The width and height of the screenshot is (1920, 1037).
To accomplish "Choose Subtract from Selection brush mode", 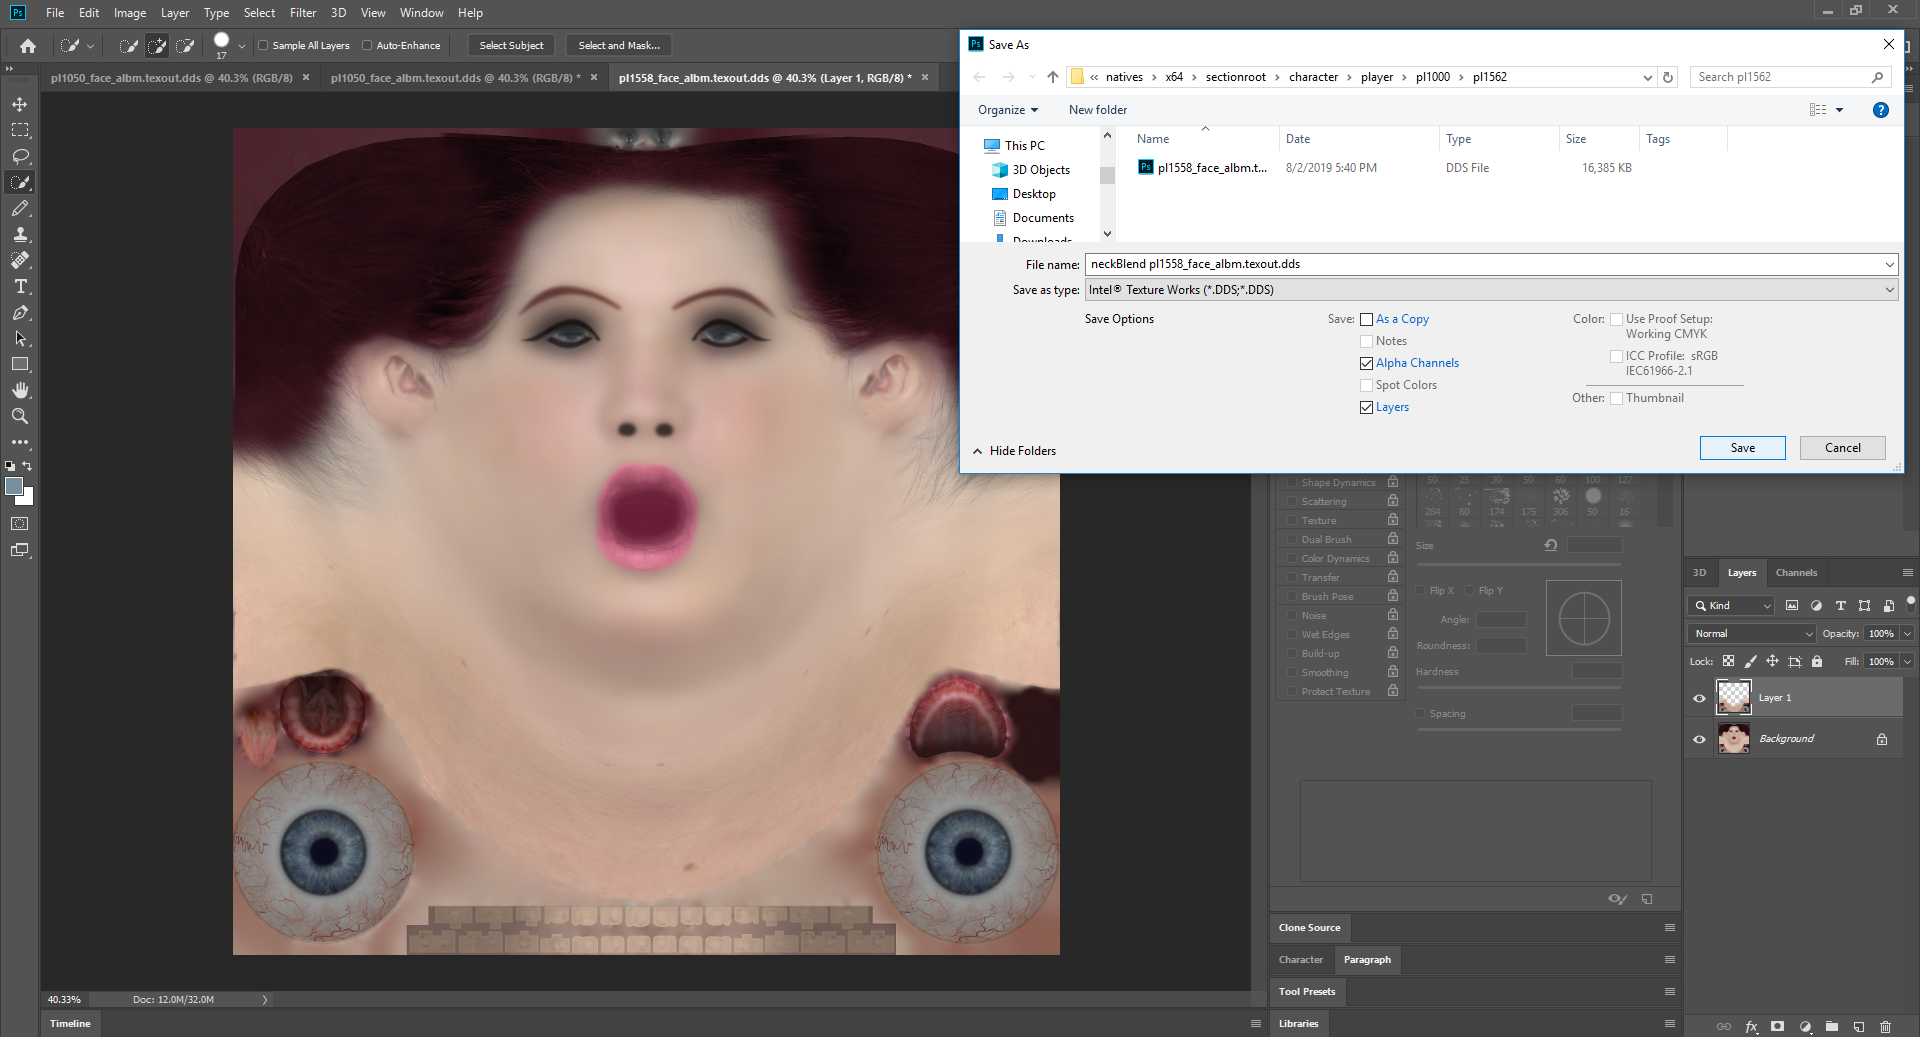I will pyautogui.click(x=185, y=45).
